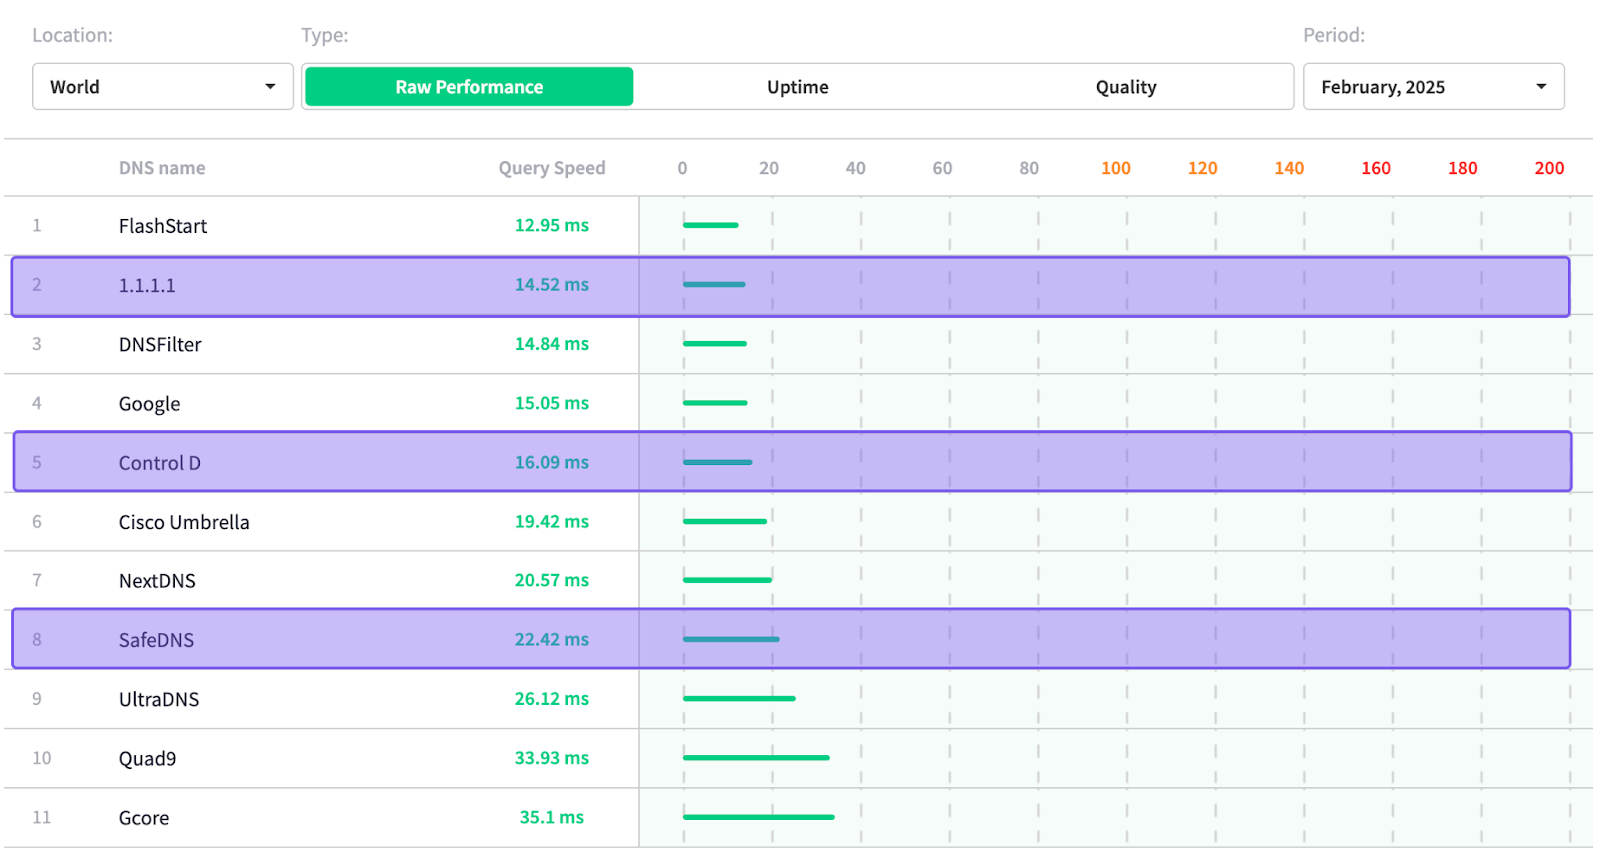The width and height of the screenshot is (1600, 852).
Task: Select the 1.1.1.1 DNS name
Action: [x=147, y=285]
